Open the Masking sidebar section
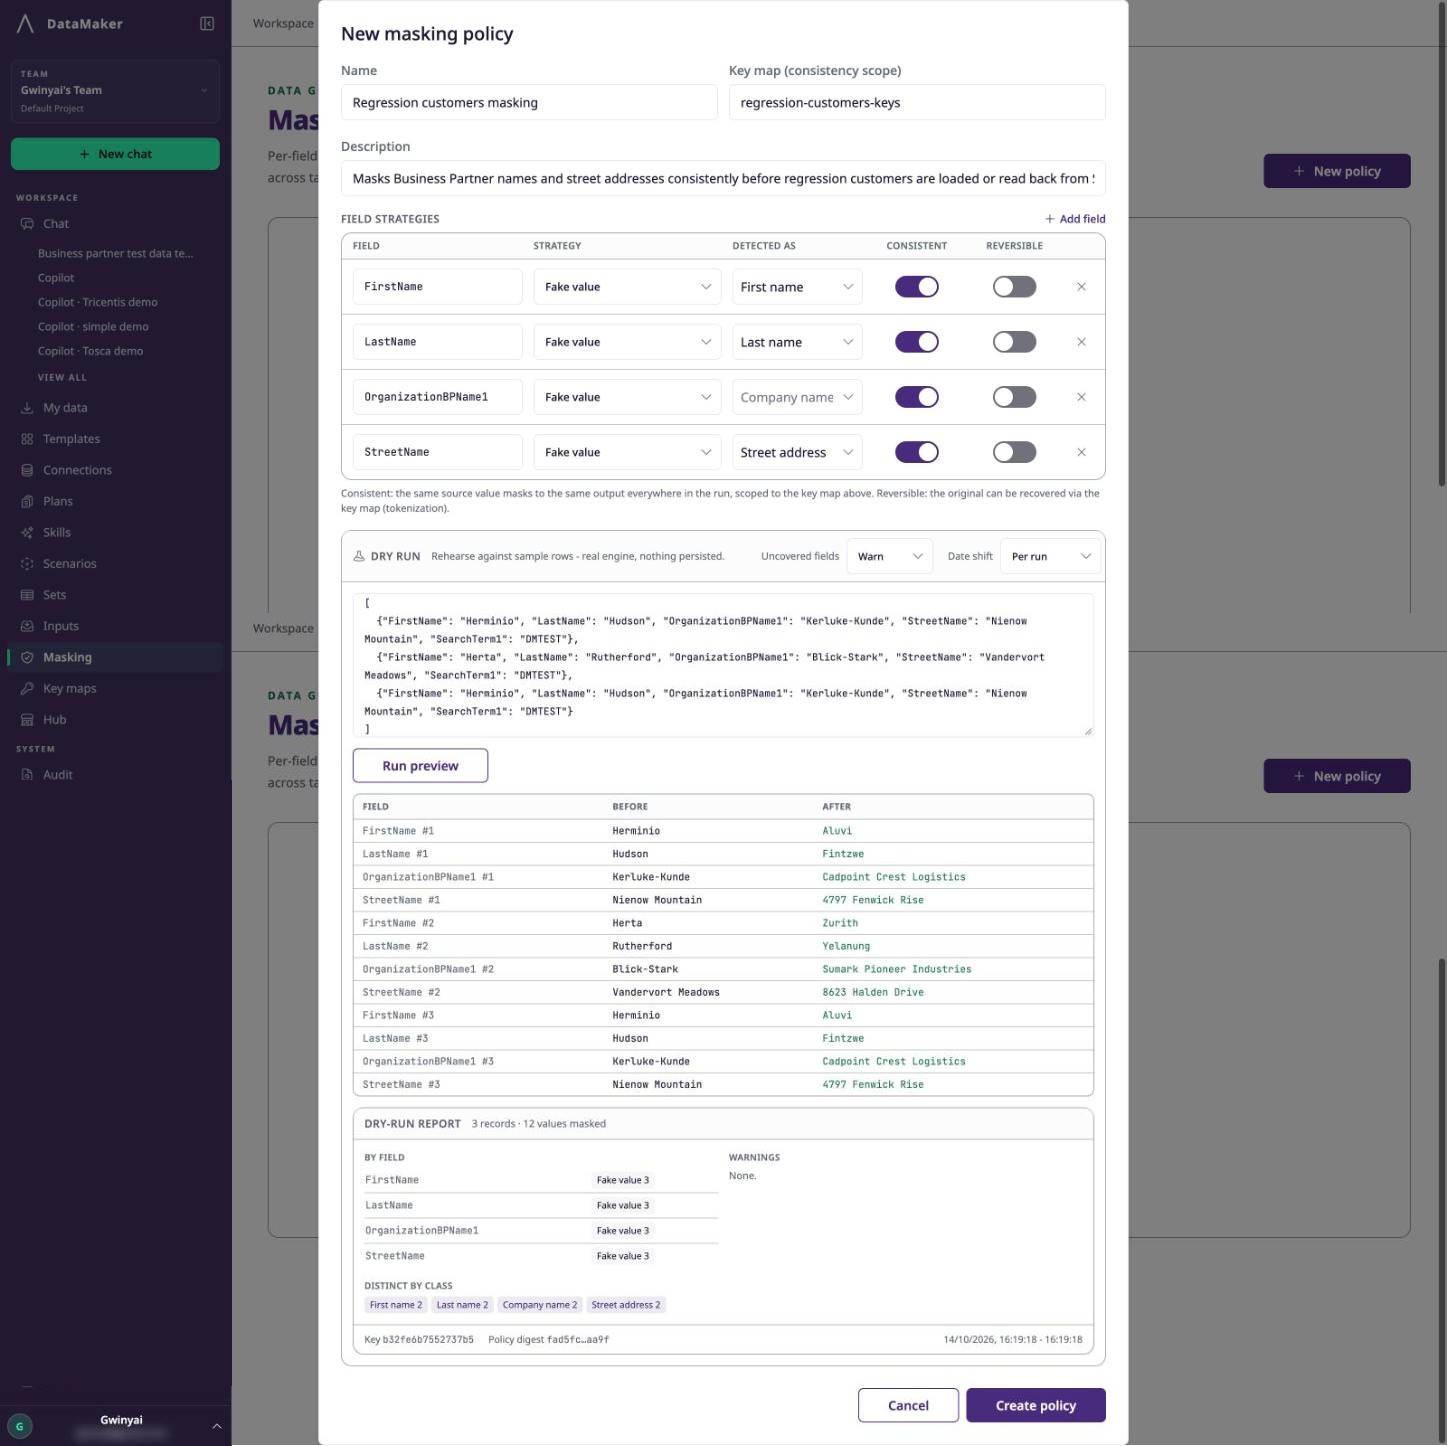Image resolution: width=1447 pixels, height=1446 pixels. click(x=116, y=657)
